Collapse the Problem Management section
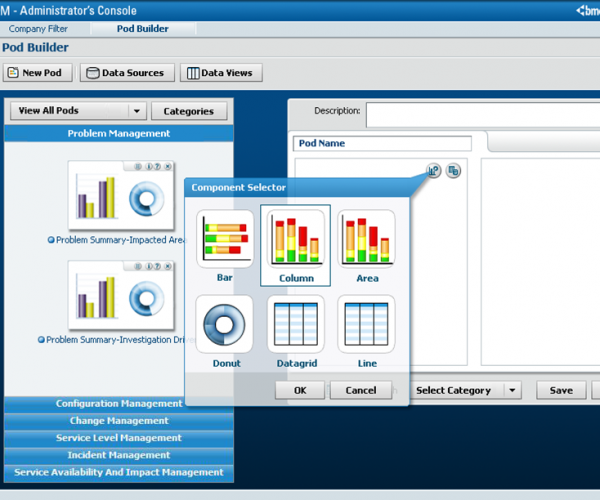 coord(119,133)
